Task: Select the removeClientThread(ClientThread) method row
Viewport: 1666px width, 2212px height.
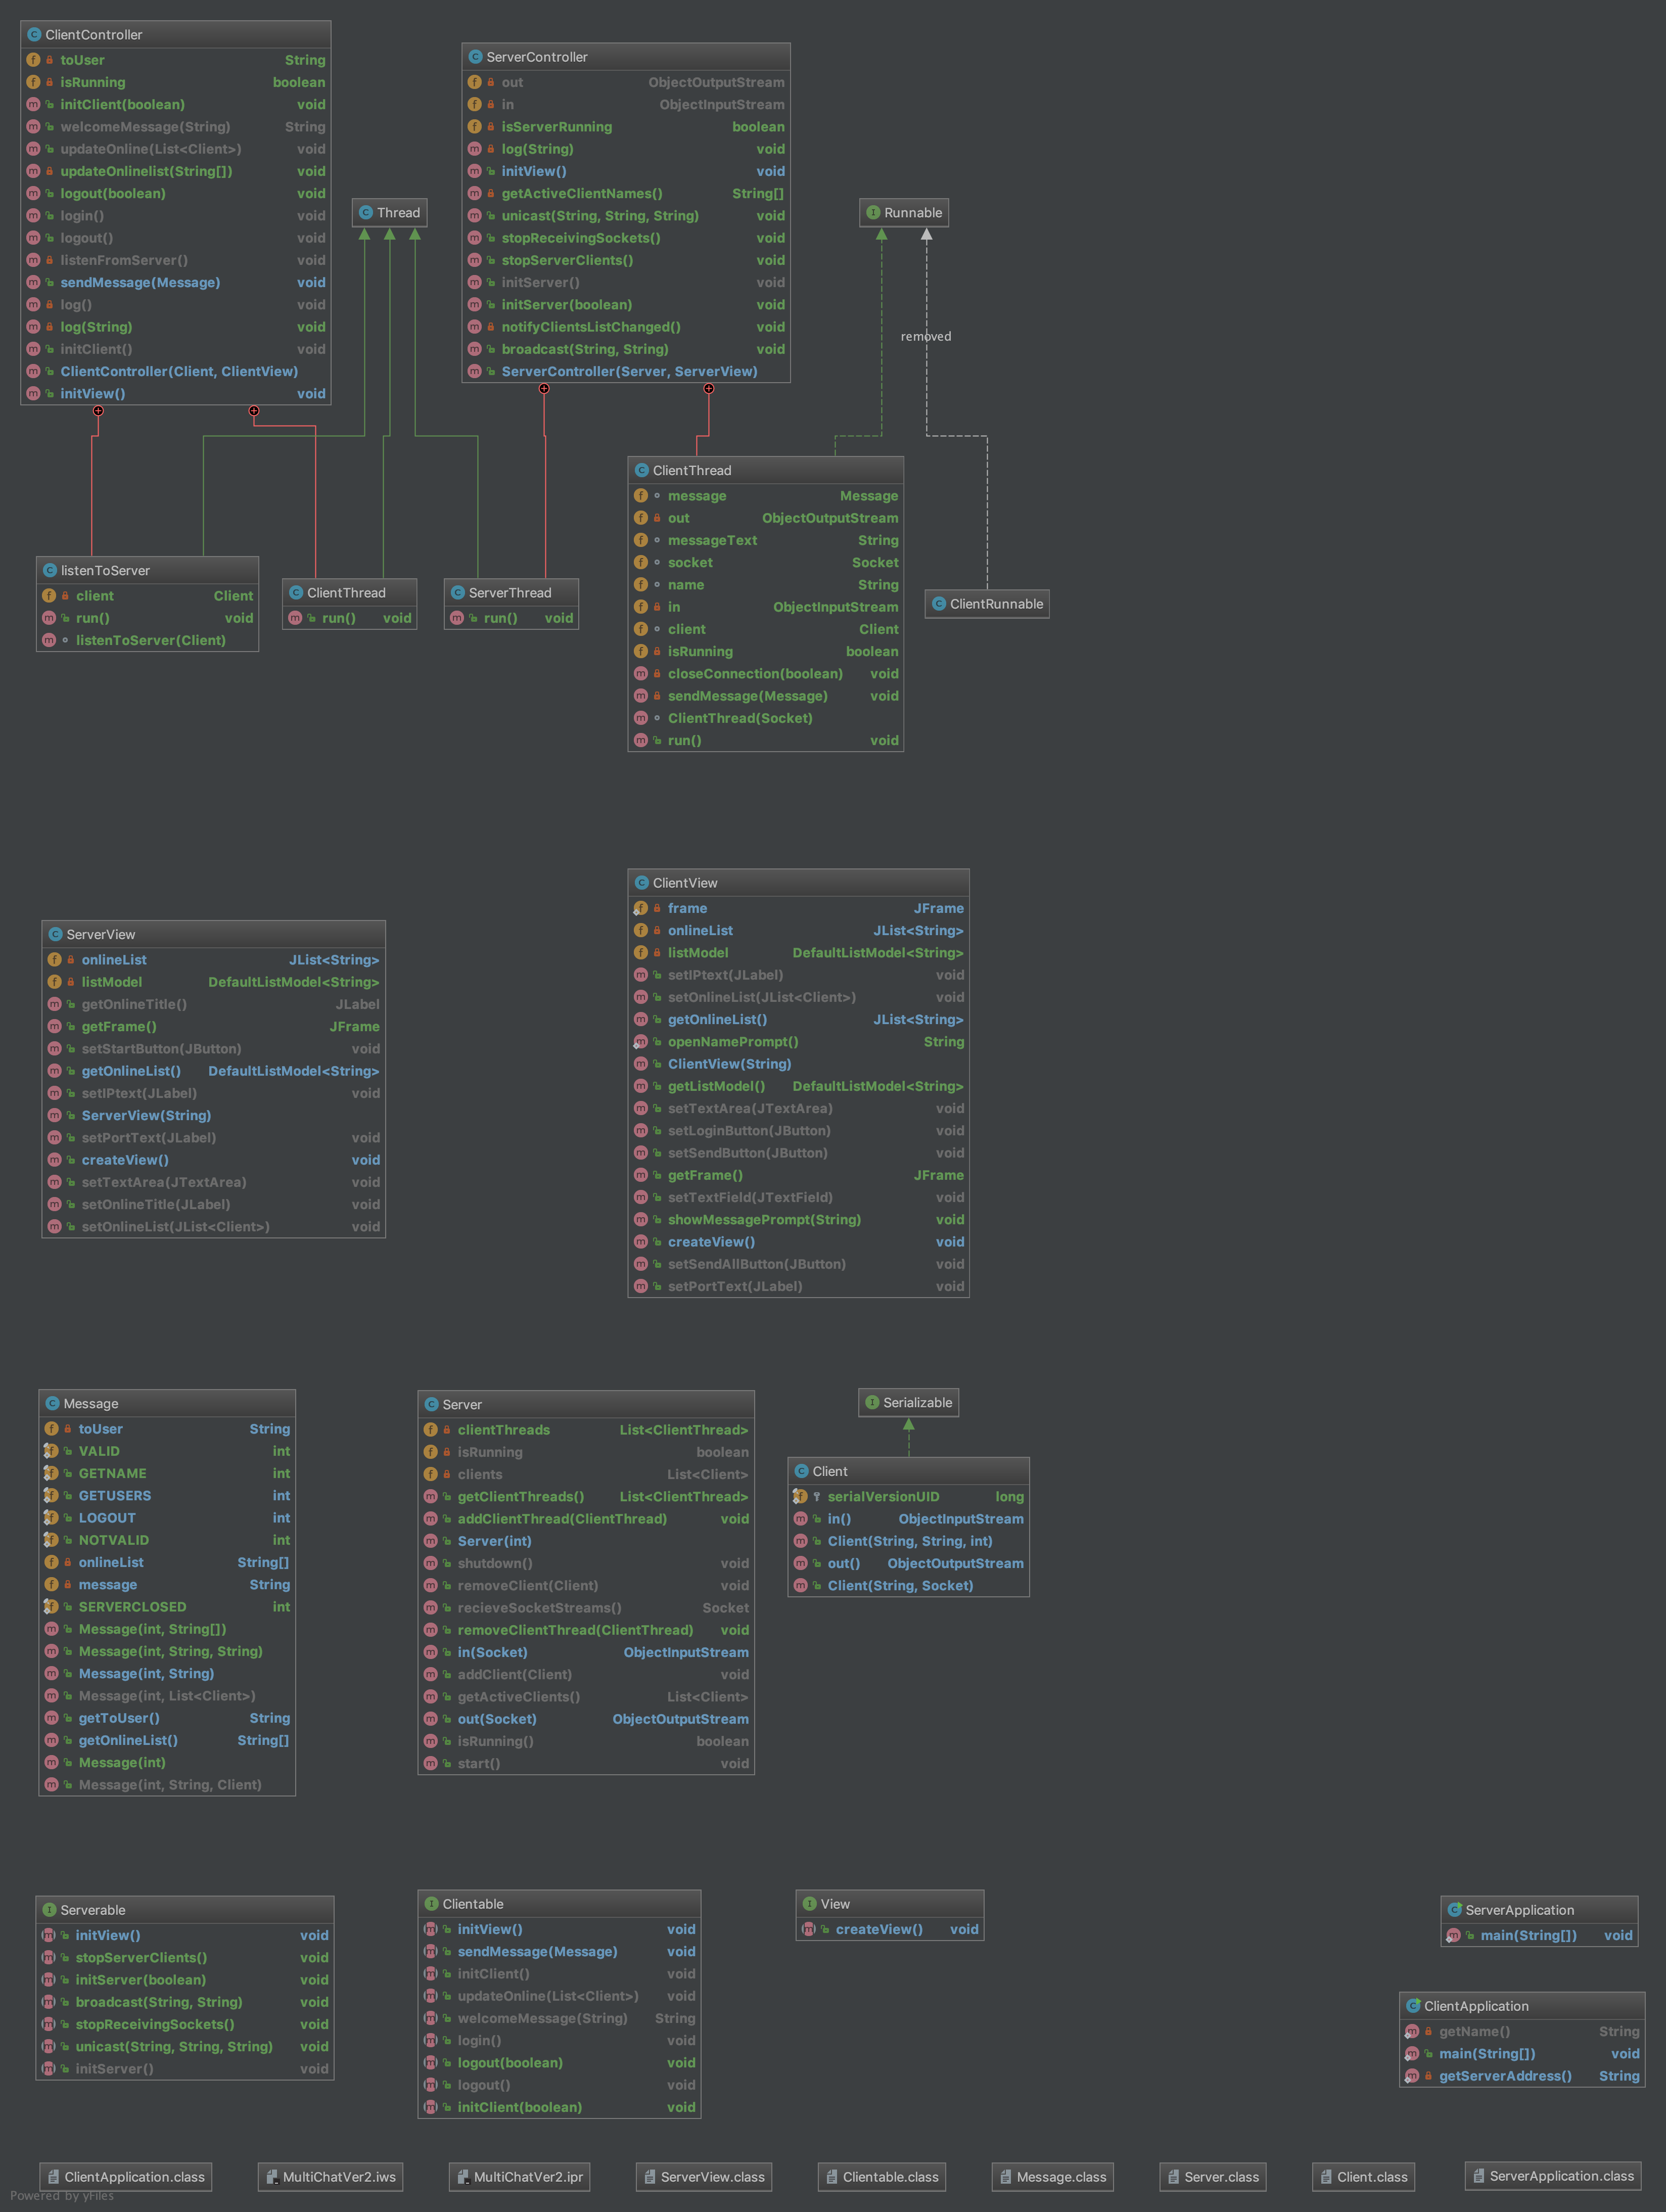Action: pos(586,1630)
